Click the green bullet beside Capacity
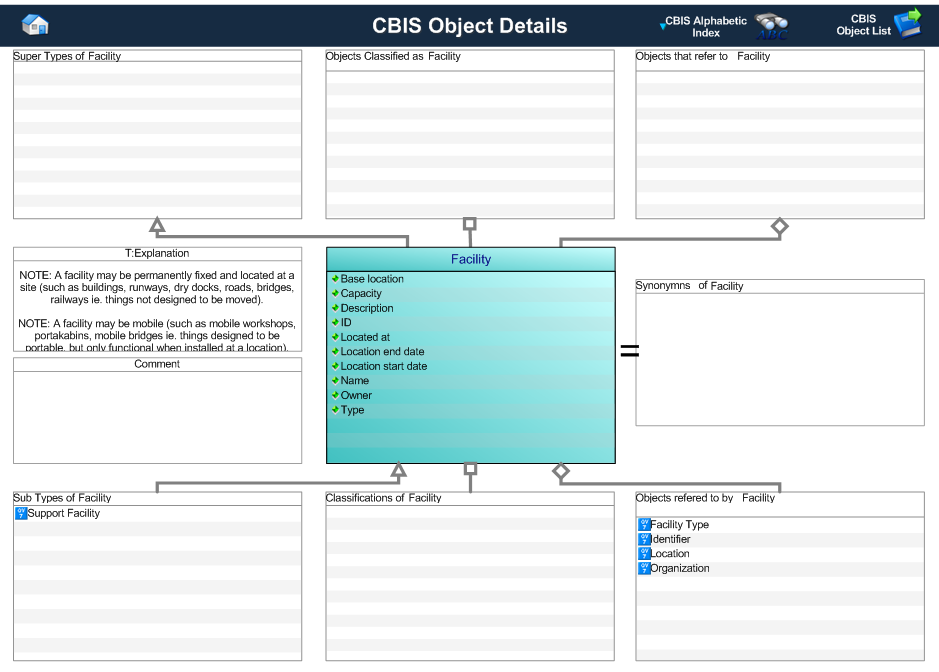939x672 pixels. click(335, 293)
